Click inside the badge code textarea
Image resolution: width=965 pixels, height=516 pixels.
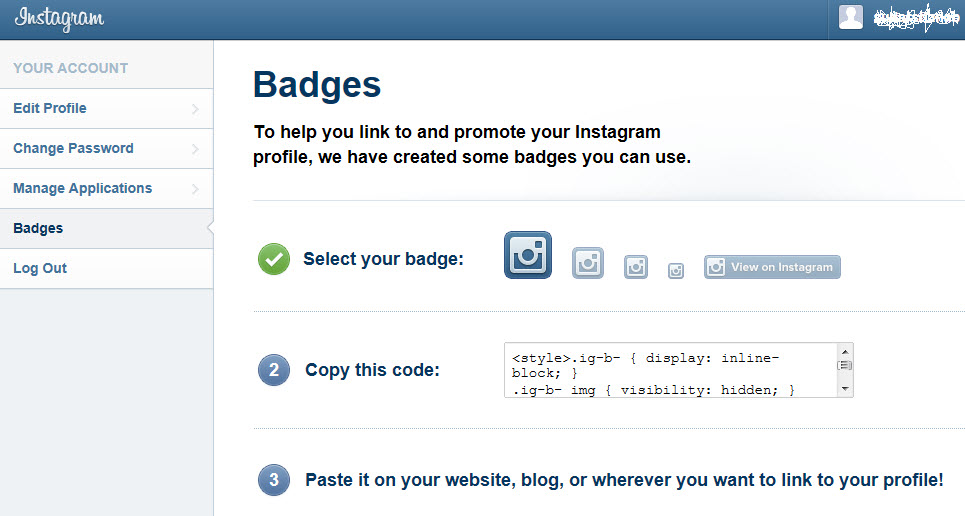click(670, 370)
